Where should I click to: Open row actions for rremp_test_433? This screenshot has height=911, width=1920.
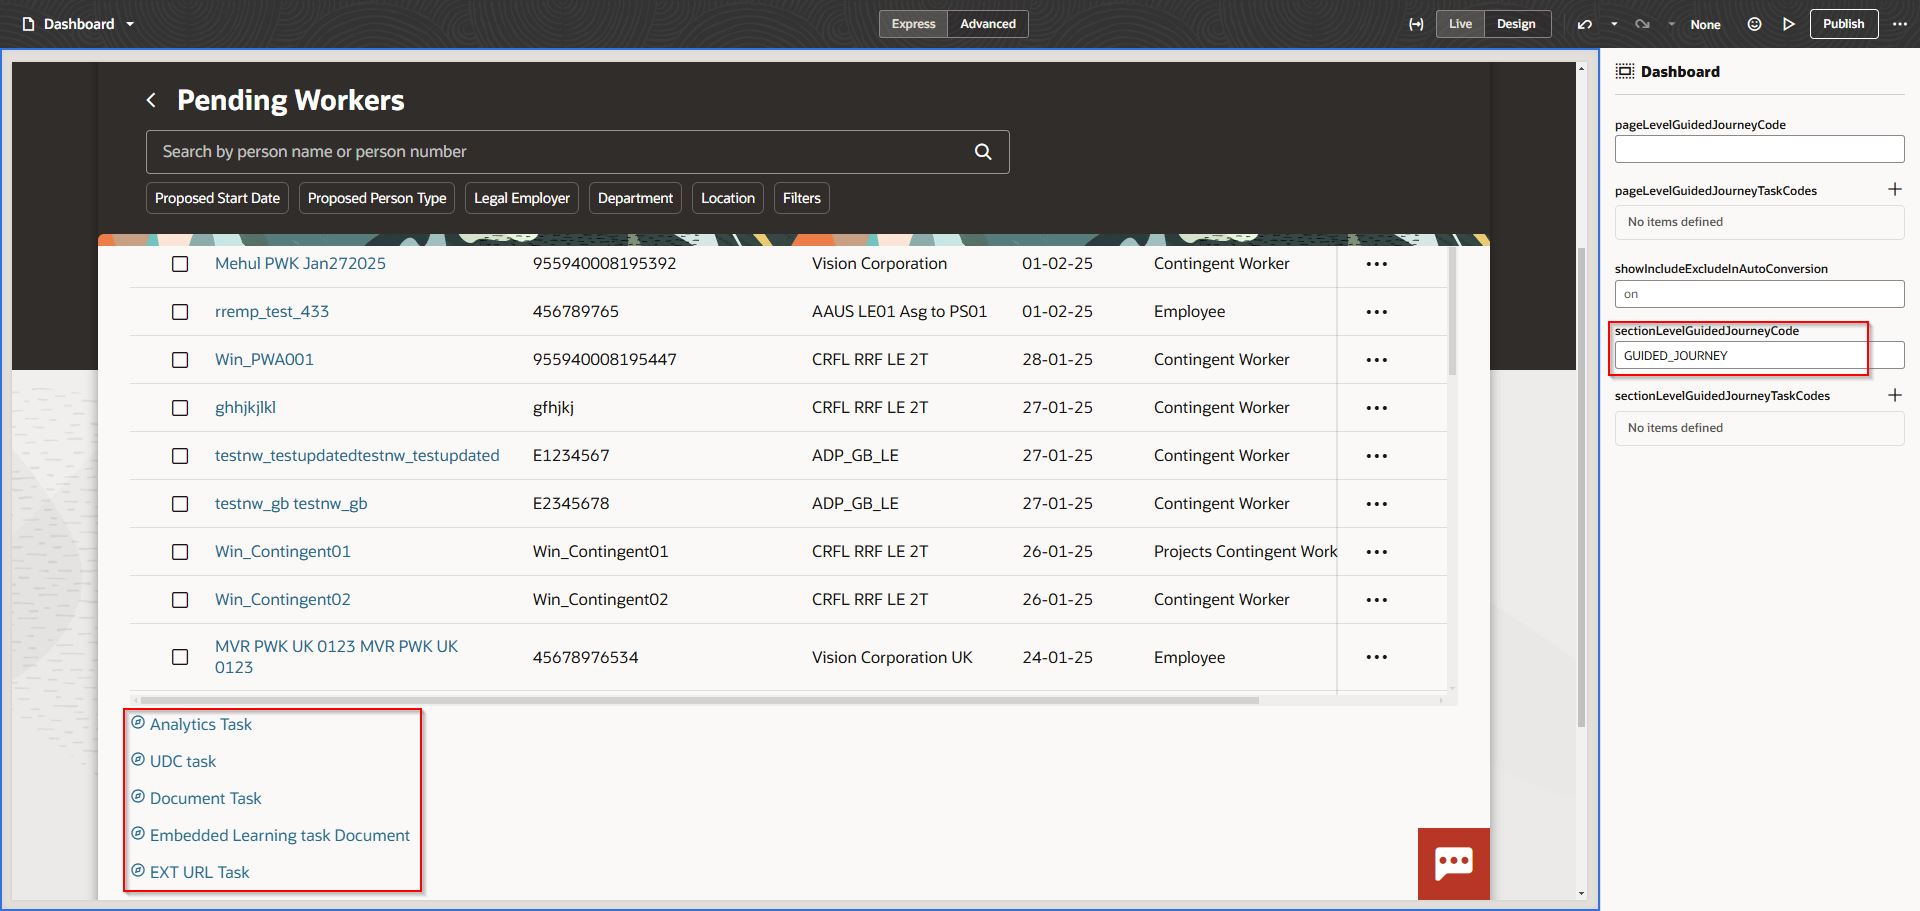tap(1377, 312)
